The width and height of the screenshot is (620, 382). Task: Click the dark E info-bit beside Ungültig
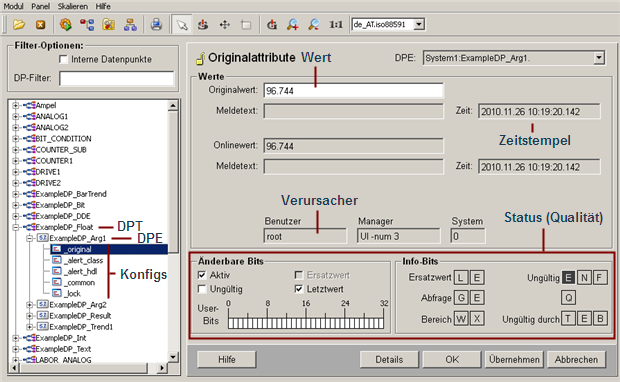point(569,278)
